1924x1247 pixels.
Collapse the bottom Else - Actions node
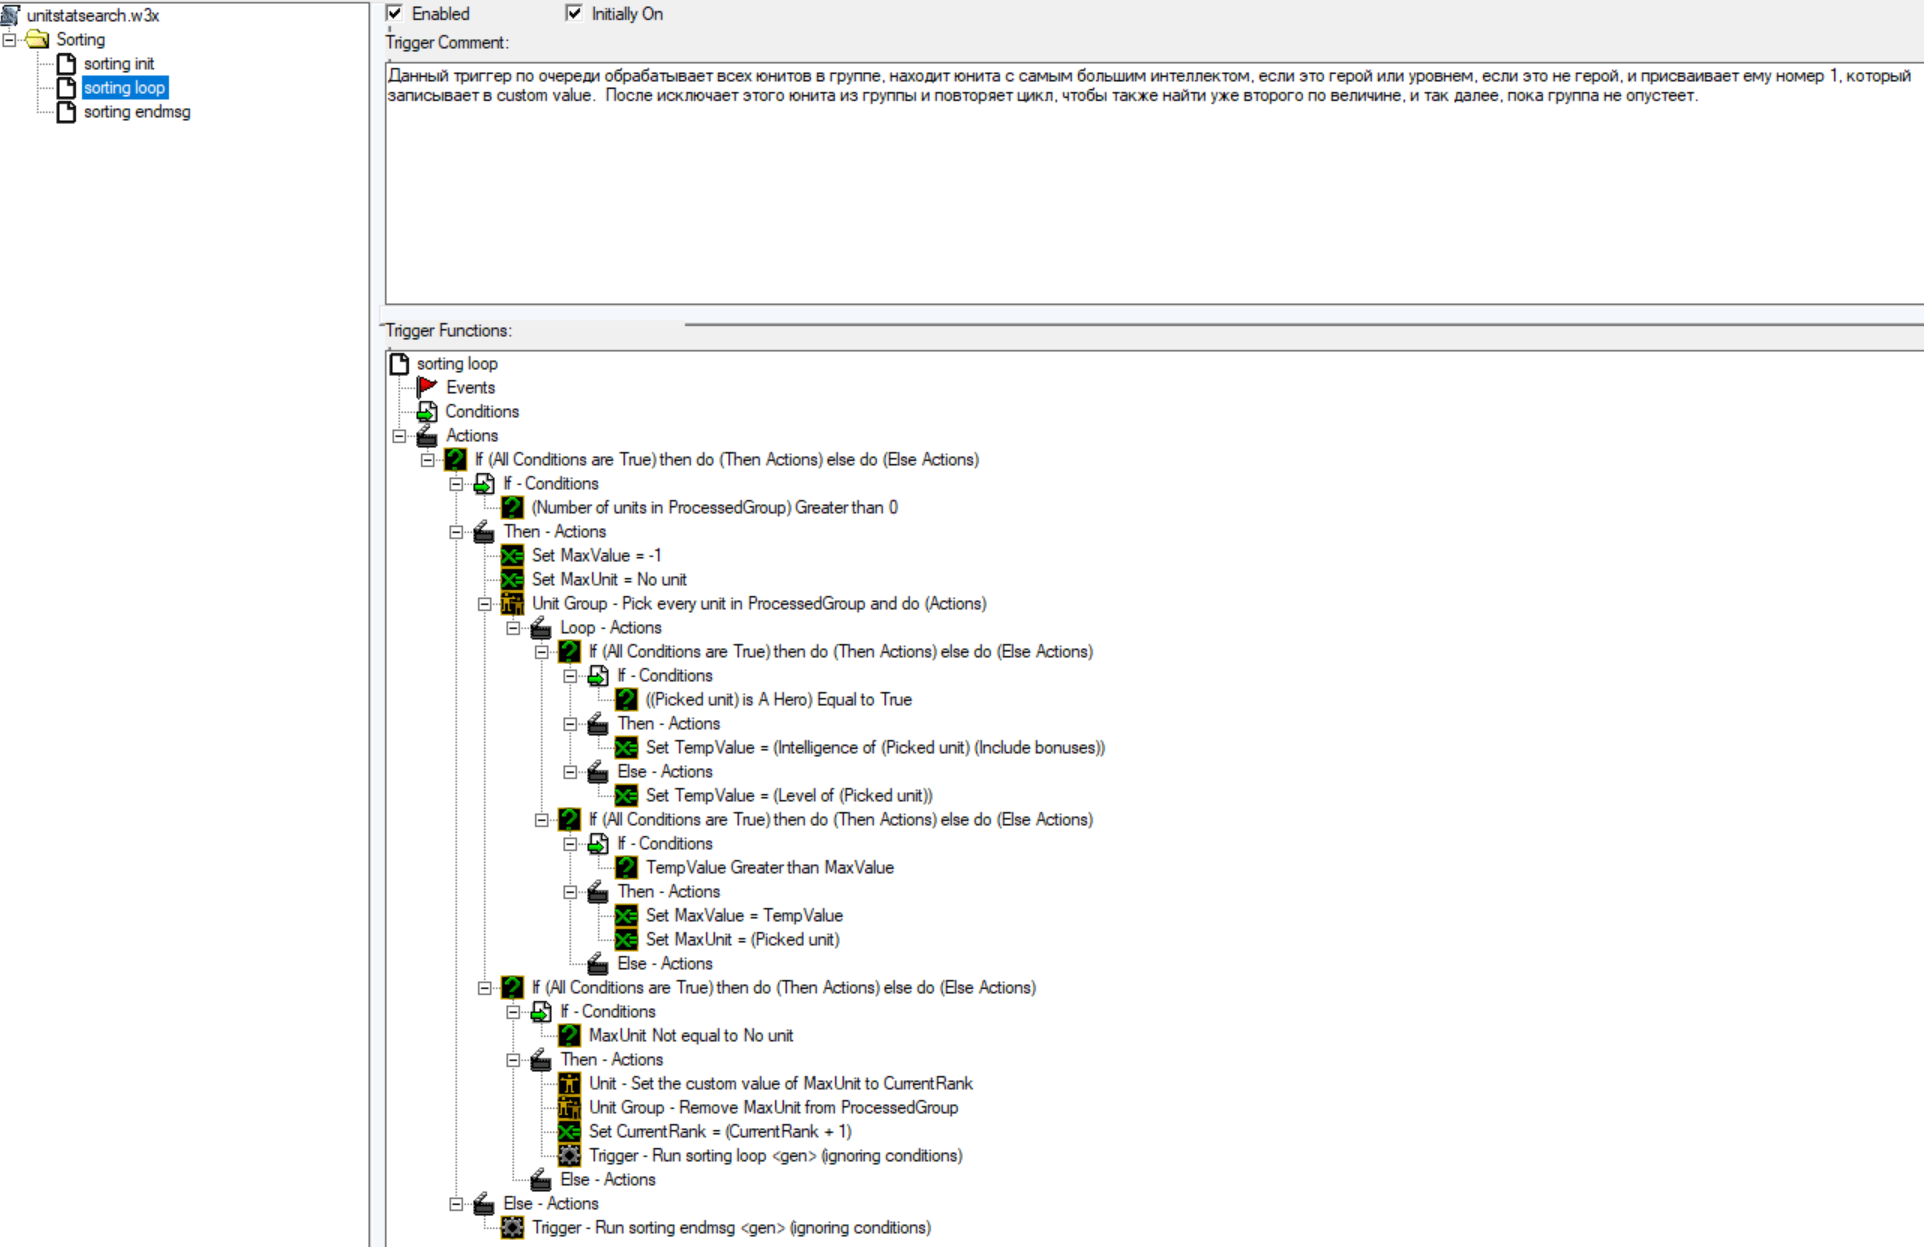456,1203
